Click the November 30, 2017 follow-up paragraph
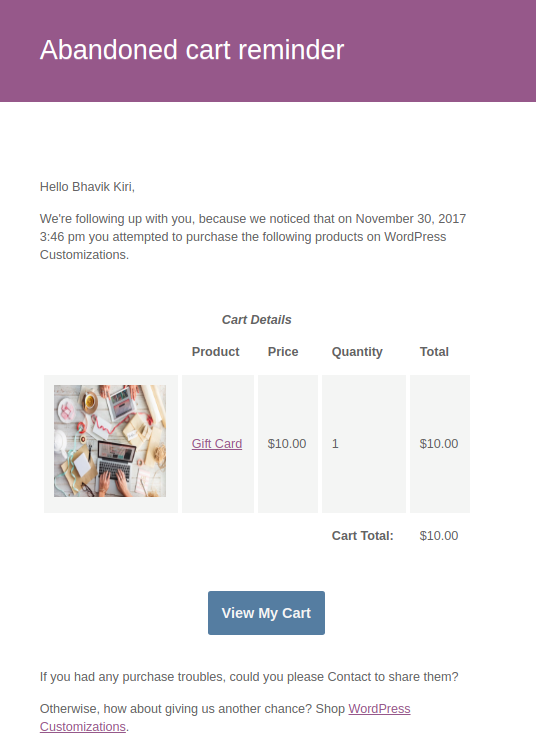Image resolution: width=536 pixels, height=749 pixels. (253, 237)
